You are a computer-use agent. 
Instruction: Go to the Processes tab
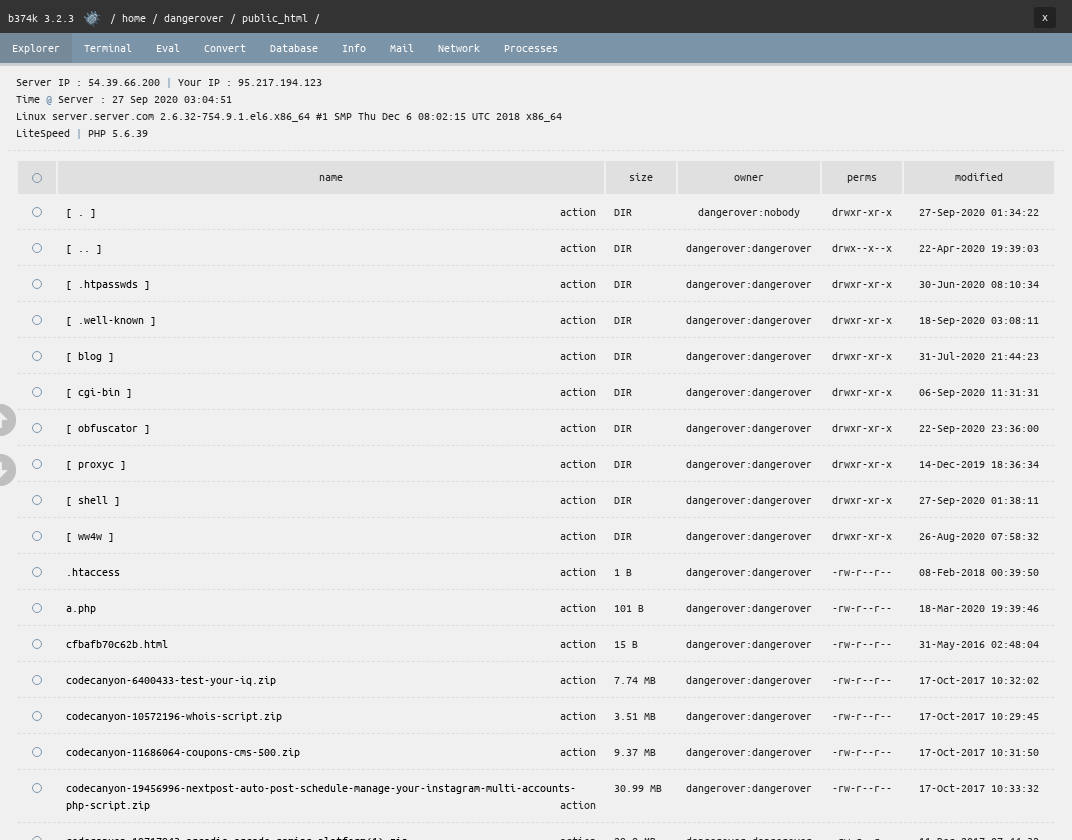click(530, 48)
